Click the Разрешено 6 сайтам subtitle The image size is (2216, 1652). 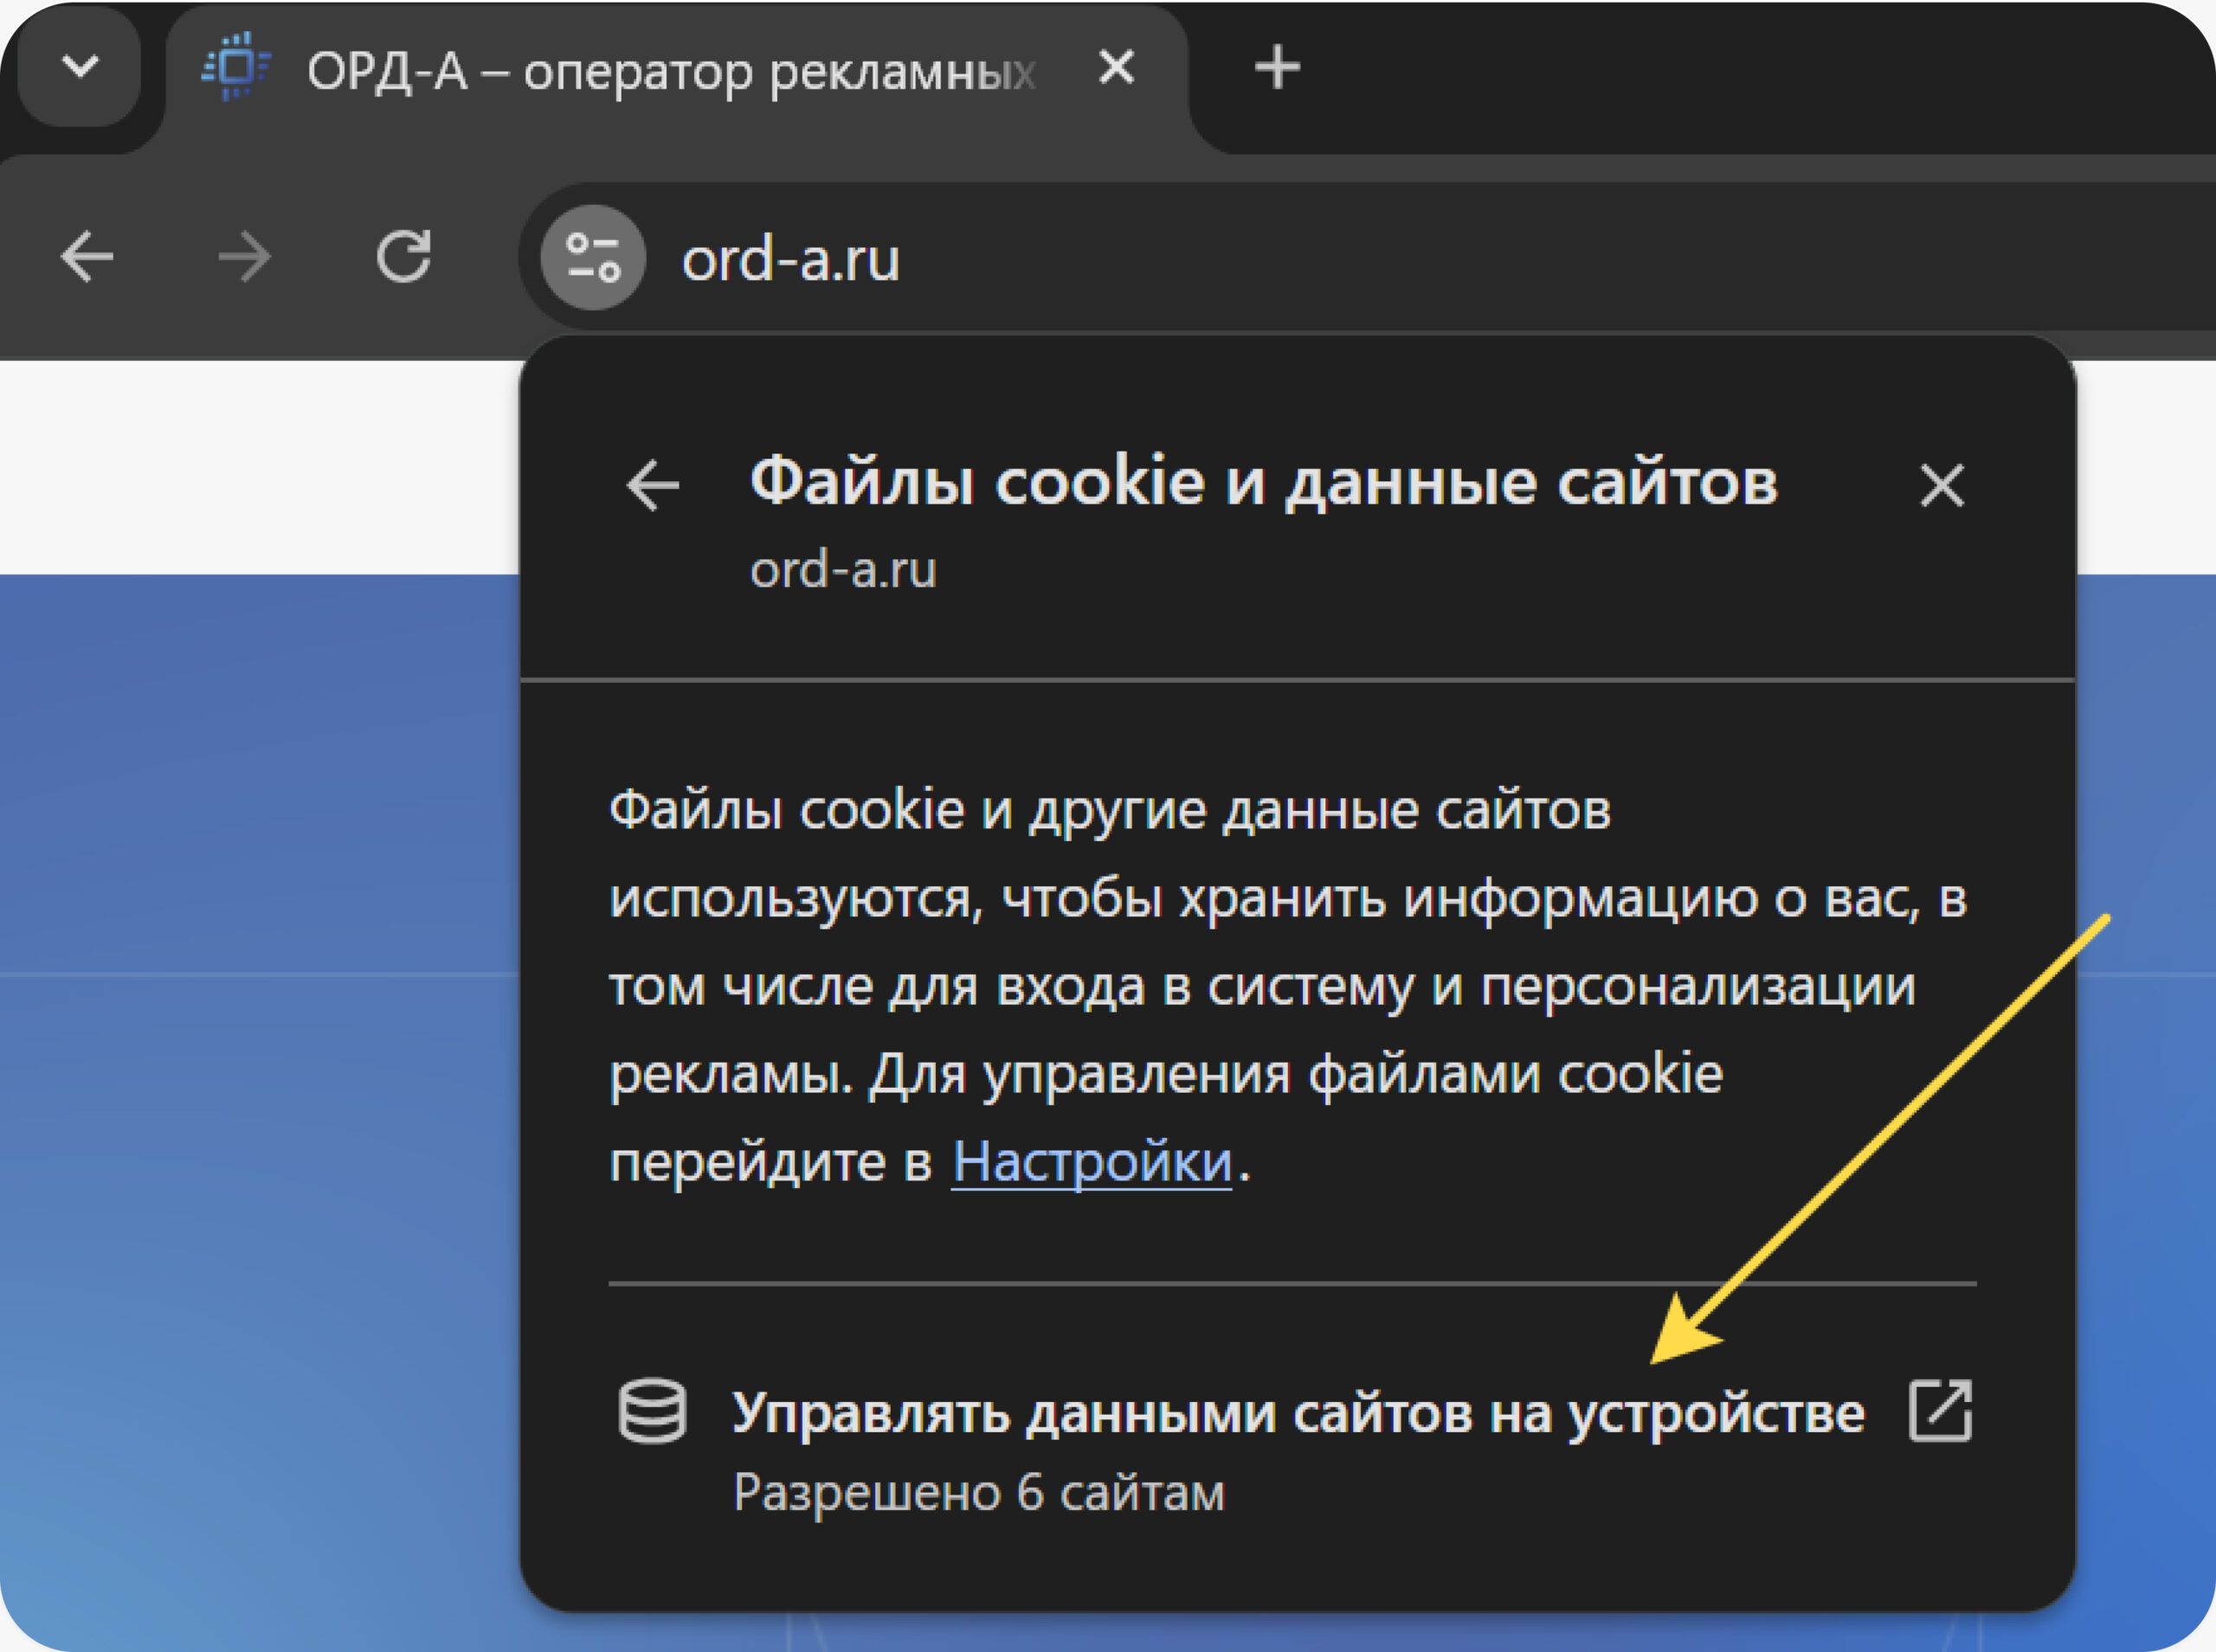pyautogui.click(x=978, y=1493)
